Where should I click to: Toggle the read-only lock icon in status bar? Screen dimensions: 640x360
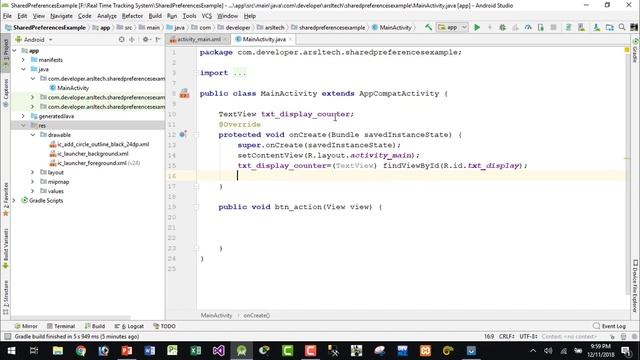pos(612,336)
